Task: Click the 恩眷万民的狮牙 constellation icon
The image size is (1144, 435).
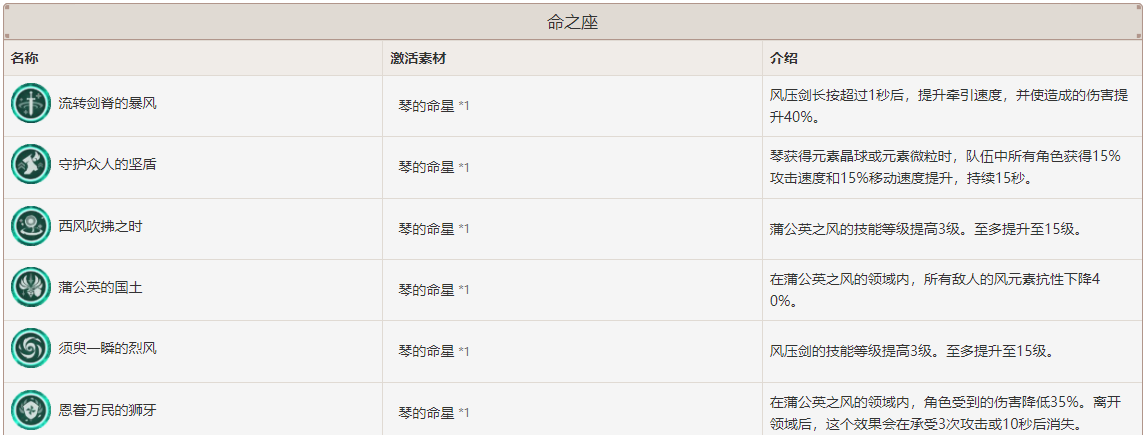Action: point(31,409)
